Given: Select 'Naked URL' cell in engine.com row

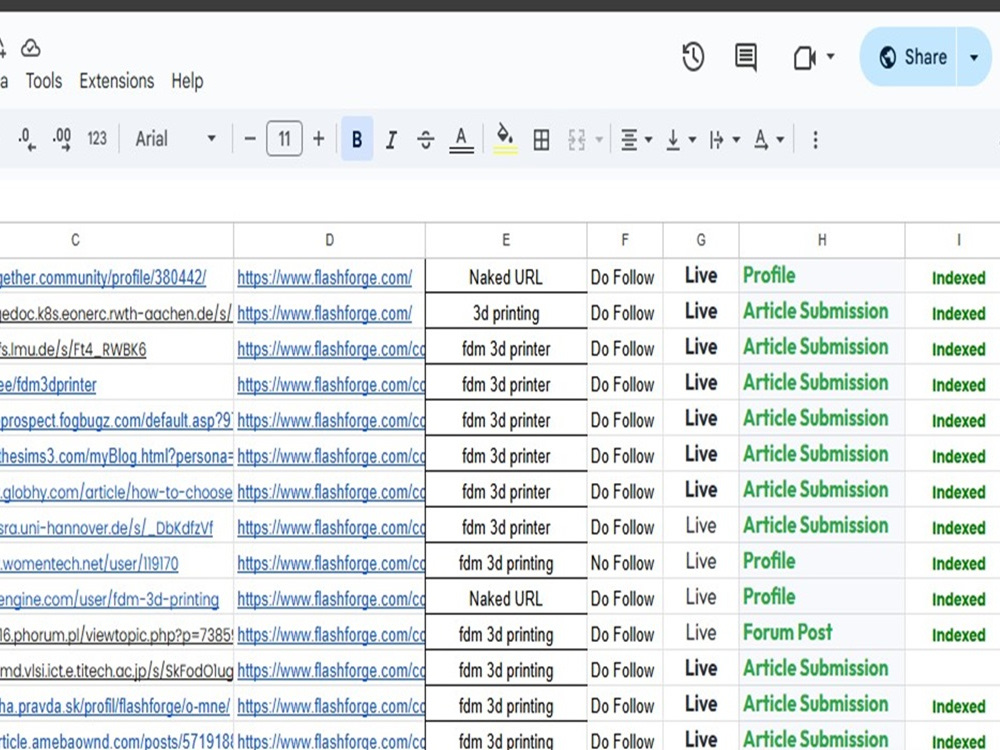Looking at the screenshot, I should coord(506,599).
